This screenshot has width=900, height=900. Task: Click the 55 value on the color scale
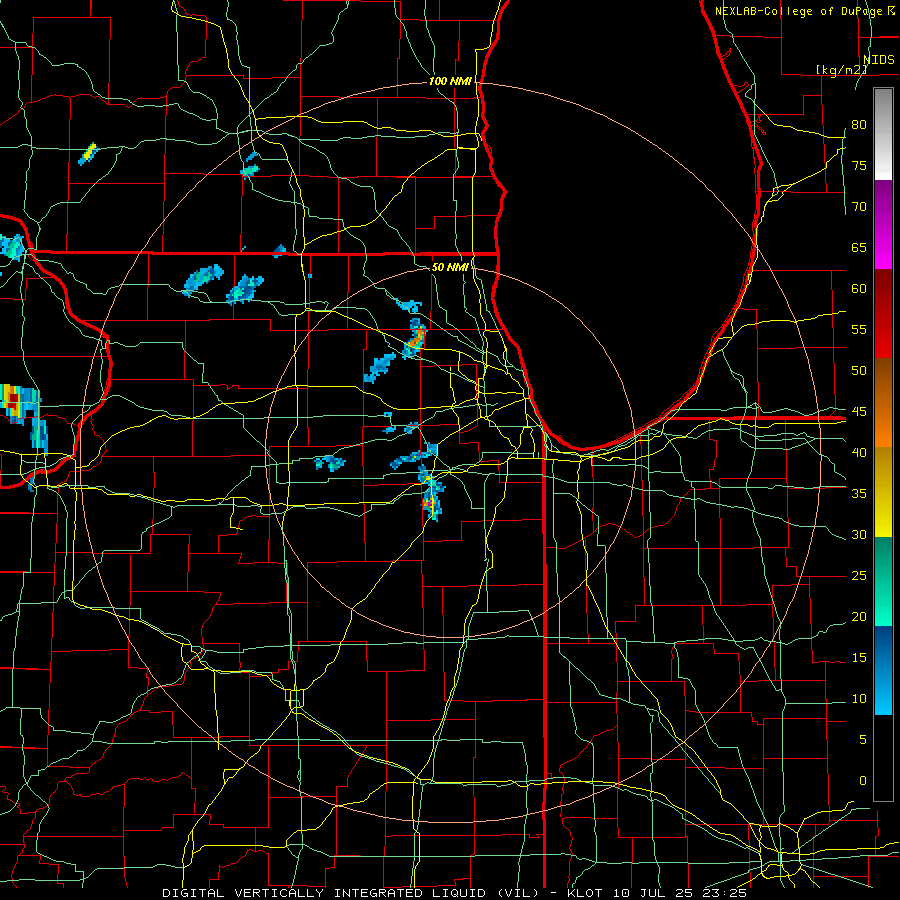tap(859, 329)
